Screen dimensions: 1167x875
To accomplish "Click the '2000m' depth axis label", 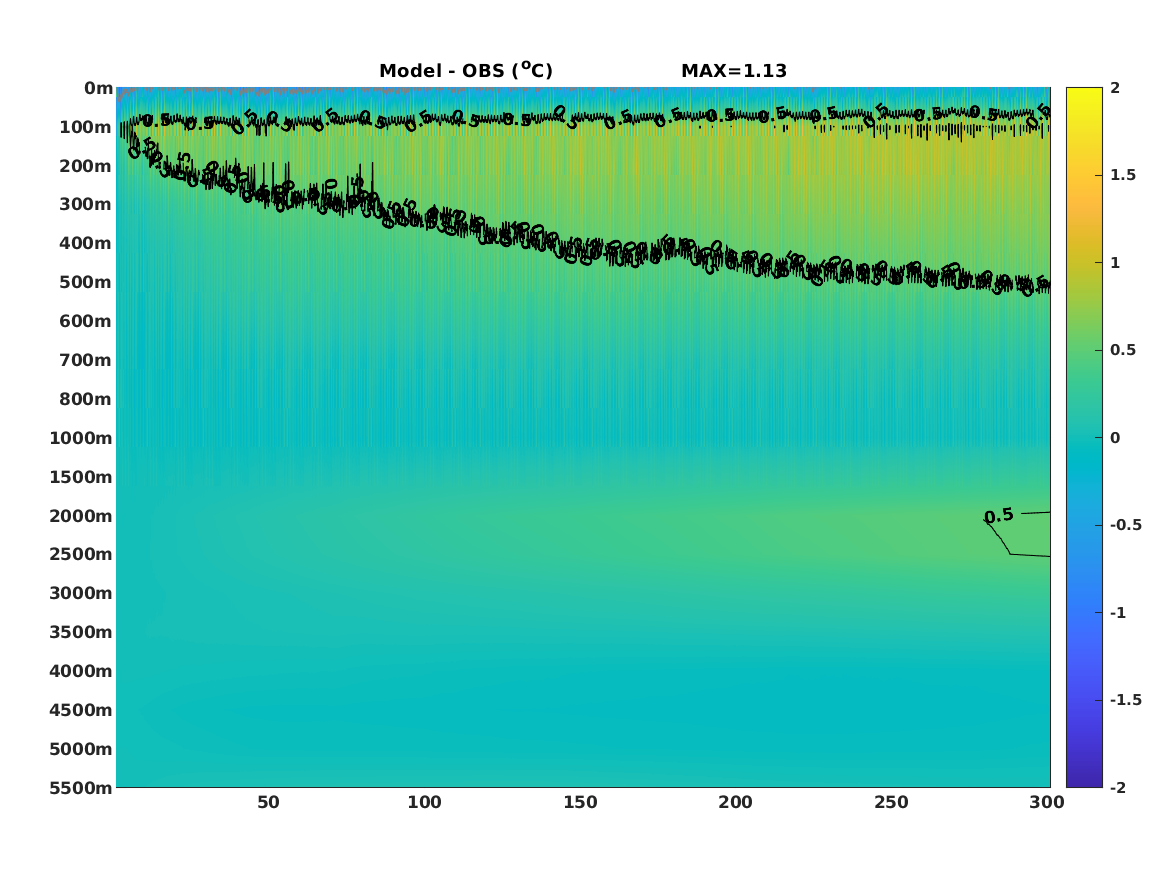I will point(81,516).
